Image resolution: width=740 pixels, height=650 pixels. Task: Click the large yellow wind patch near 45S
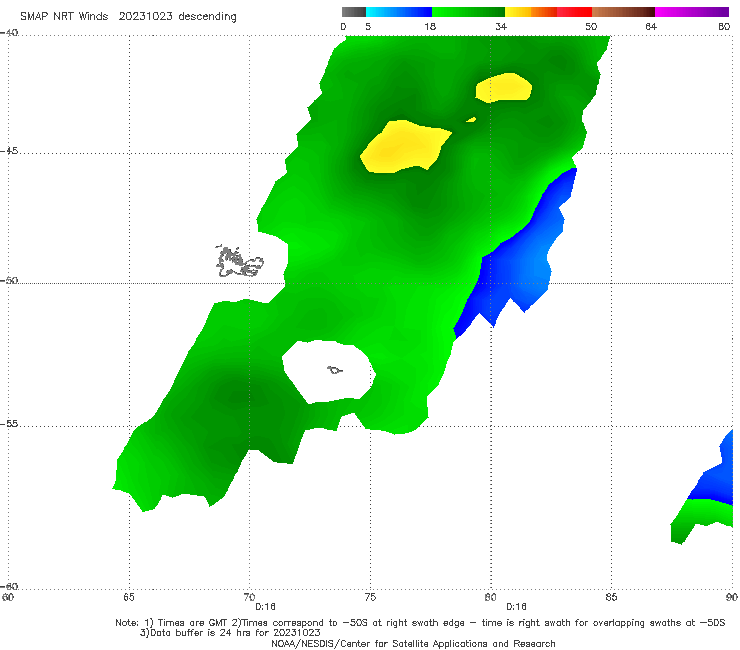click(404, 146)
